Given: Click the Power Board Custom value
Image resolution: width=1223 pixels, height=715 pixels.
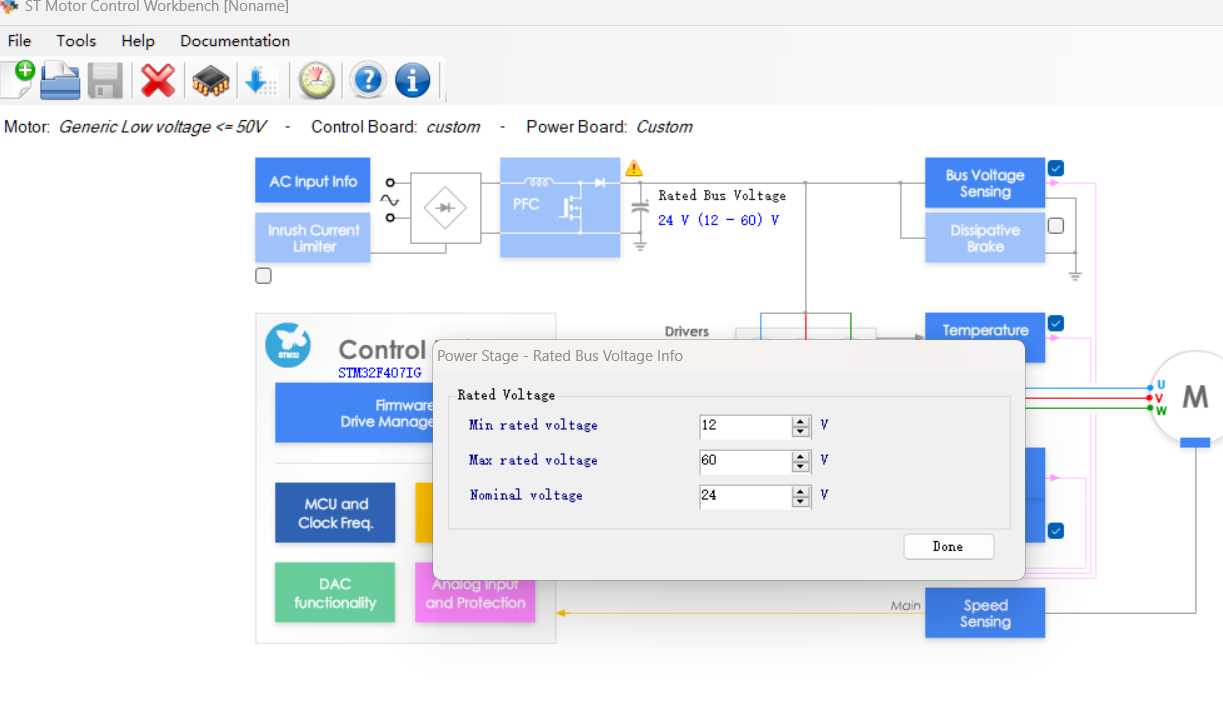Looking at the screenshot, I should pyautogui.click(x=664, y=127).
